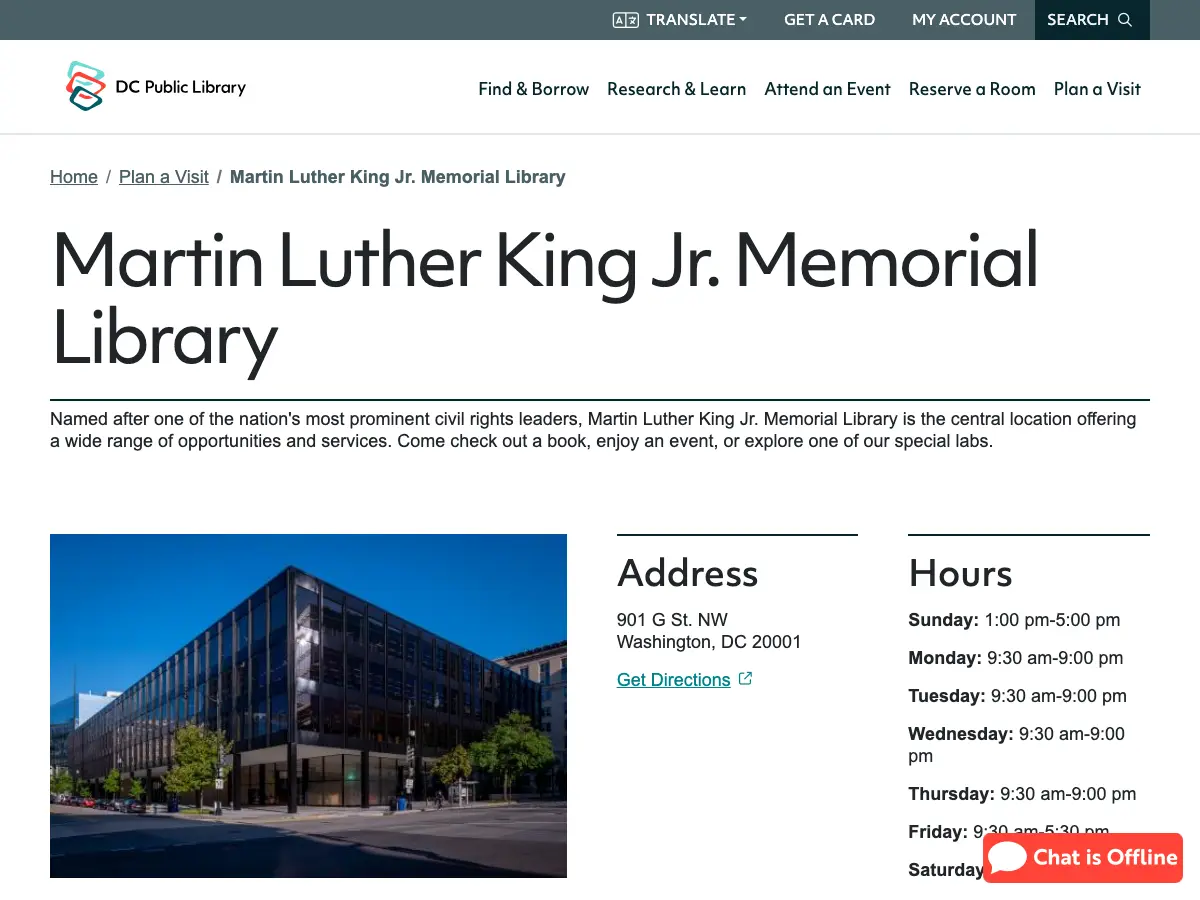This screenshot has width=1200, height=900.
Task: Click the DC Public Library wordmark text
Action: click(x=181, y=87)
